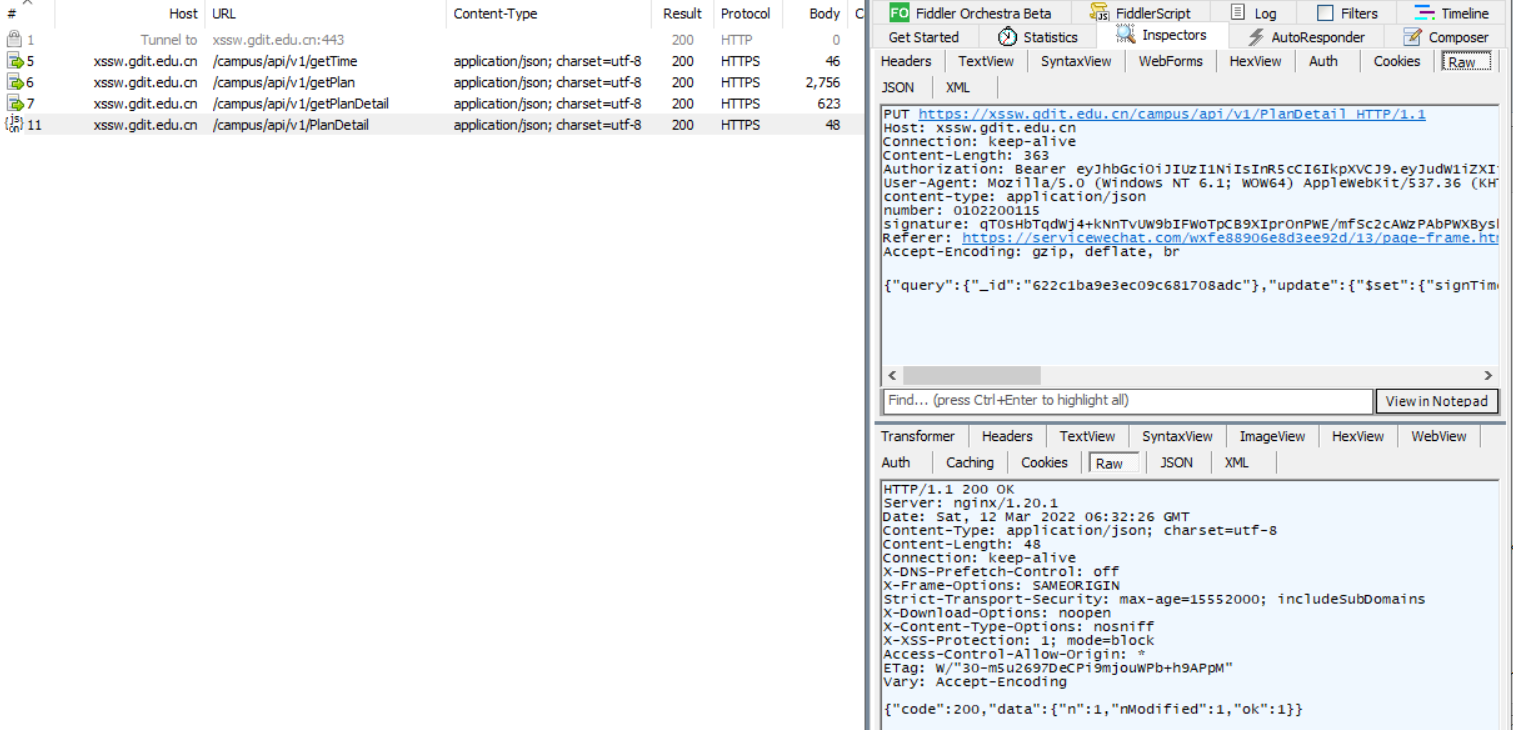The width and height of the screenshot is (1513, 730).
Task: Open the request JSON tab
Action: click(x=898, y=87)
